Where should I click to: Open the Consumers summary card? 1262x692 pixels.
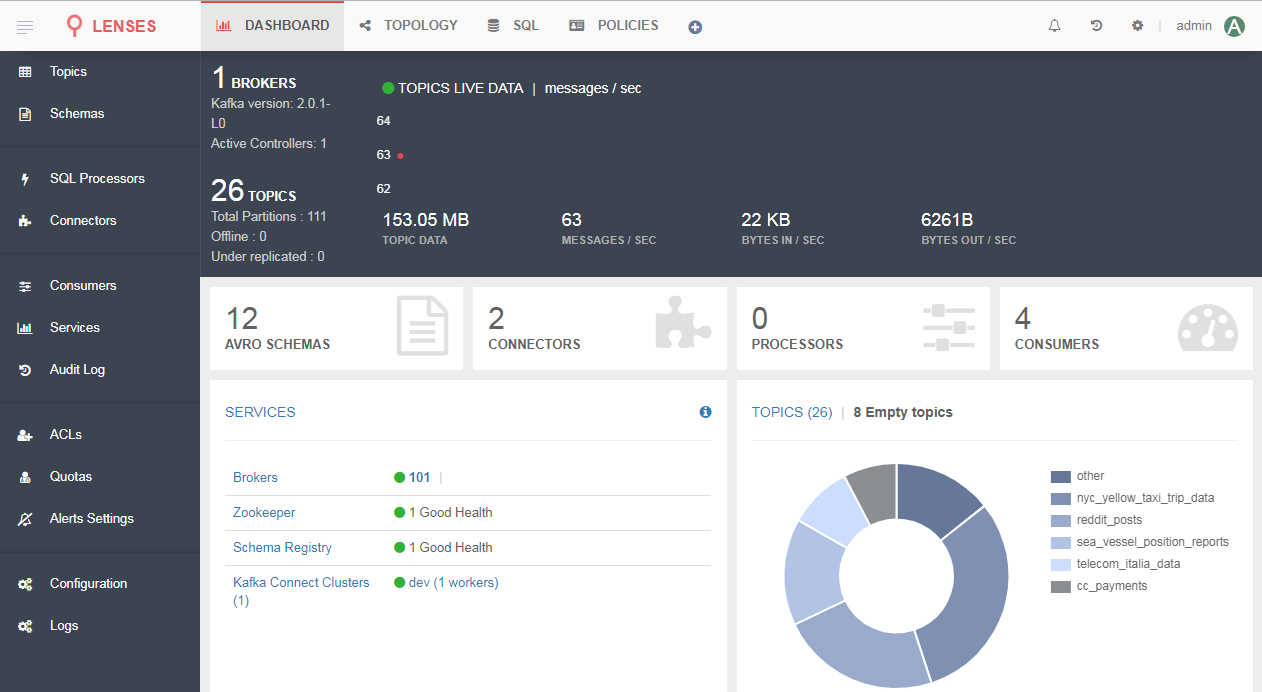[1126, 329]
